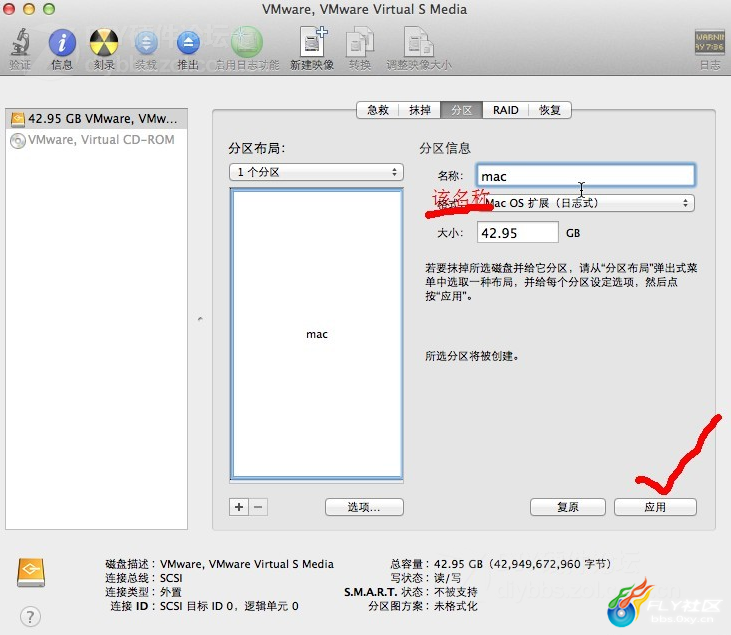Select the Partition (分区) tab

(462, 110)
